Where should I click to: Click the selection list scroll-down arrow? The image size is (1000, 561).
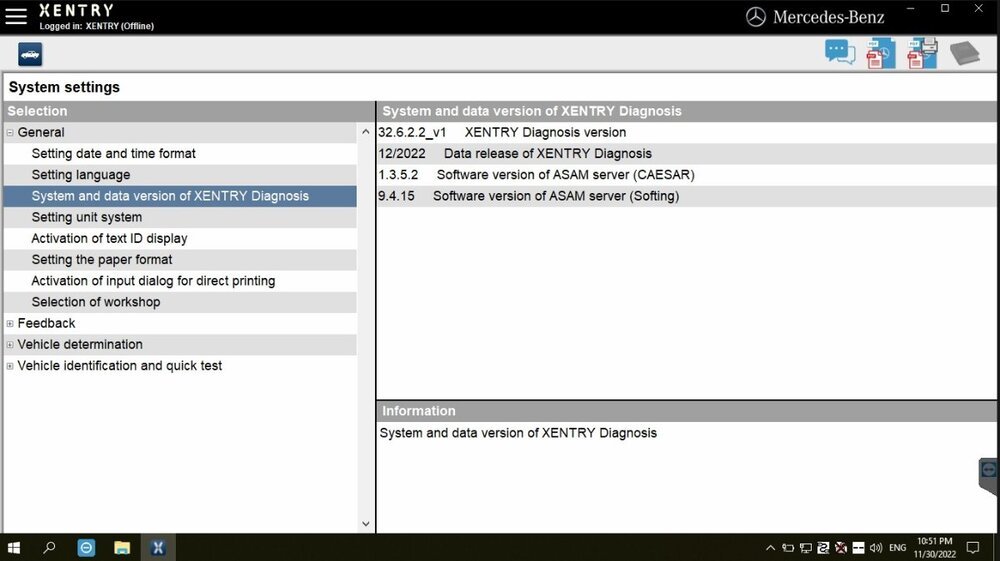[365, 523]
